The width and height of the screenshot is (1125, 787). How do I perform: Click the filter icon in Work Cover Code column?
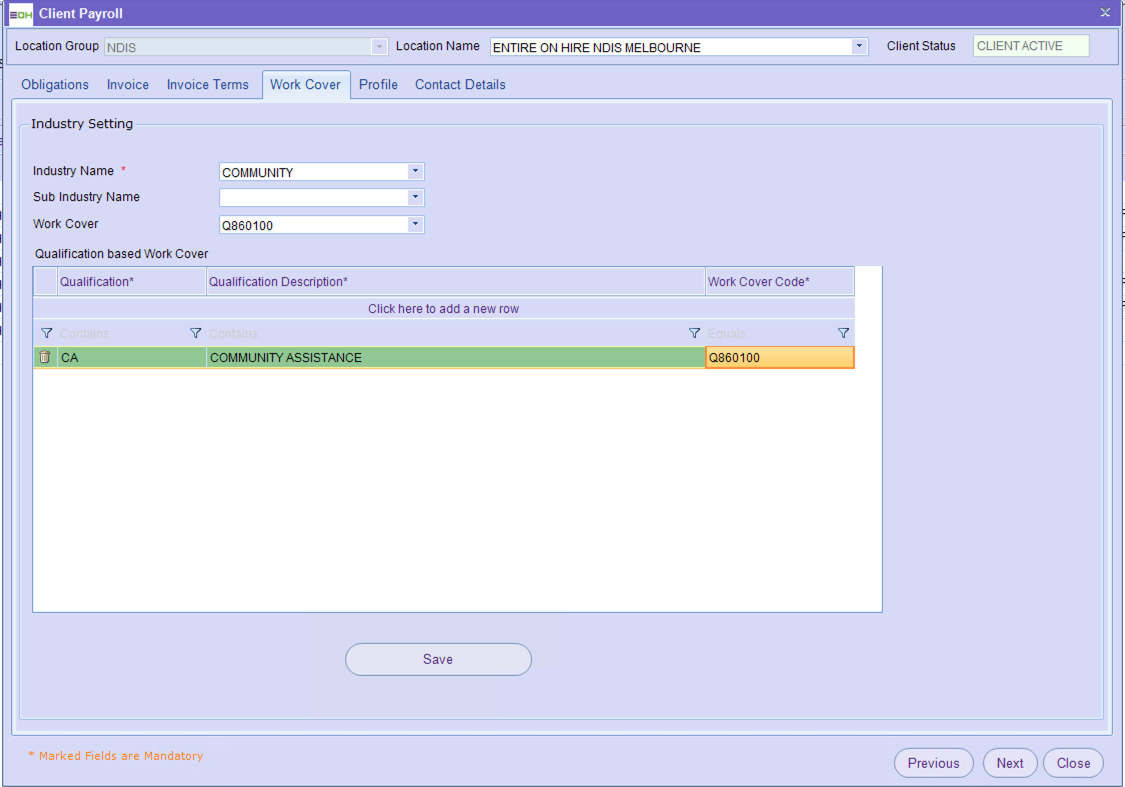point(843,333)
